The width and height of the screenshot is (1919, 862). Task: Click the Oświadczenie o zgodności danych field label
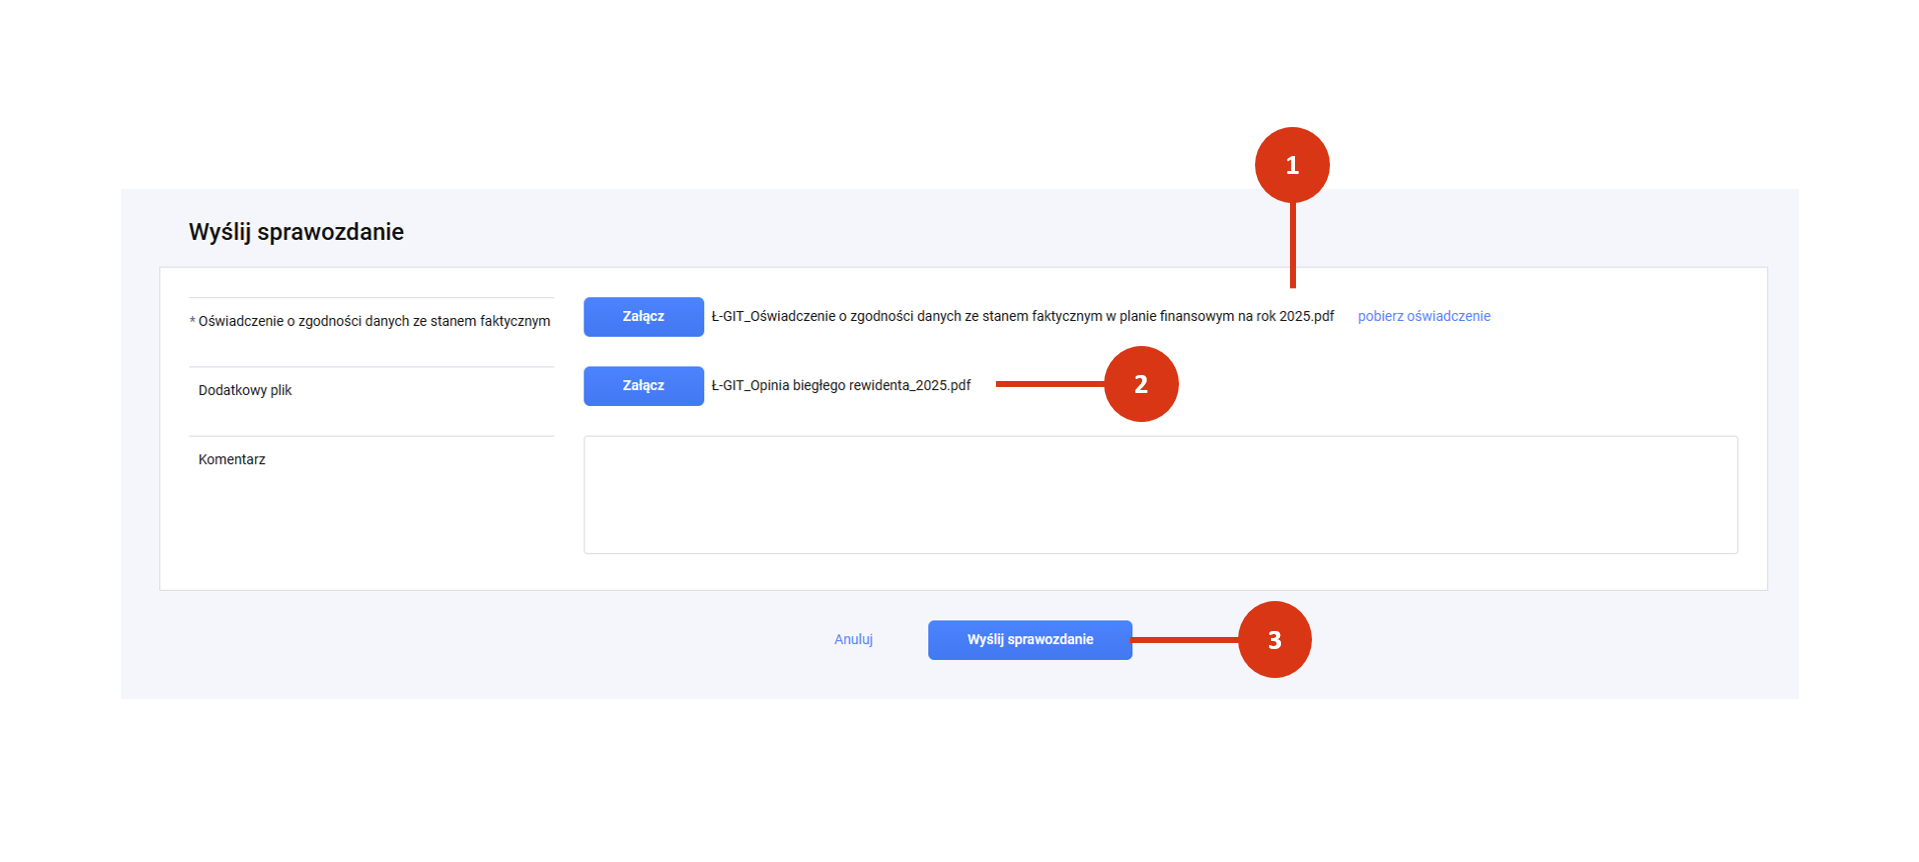pos(374,321)
